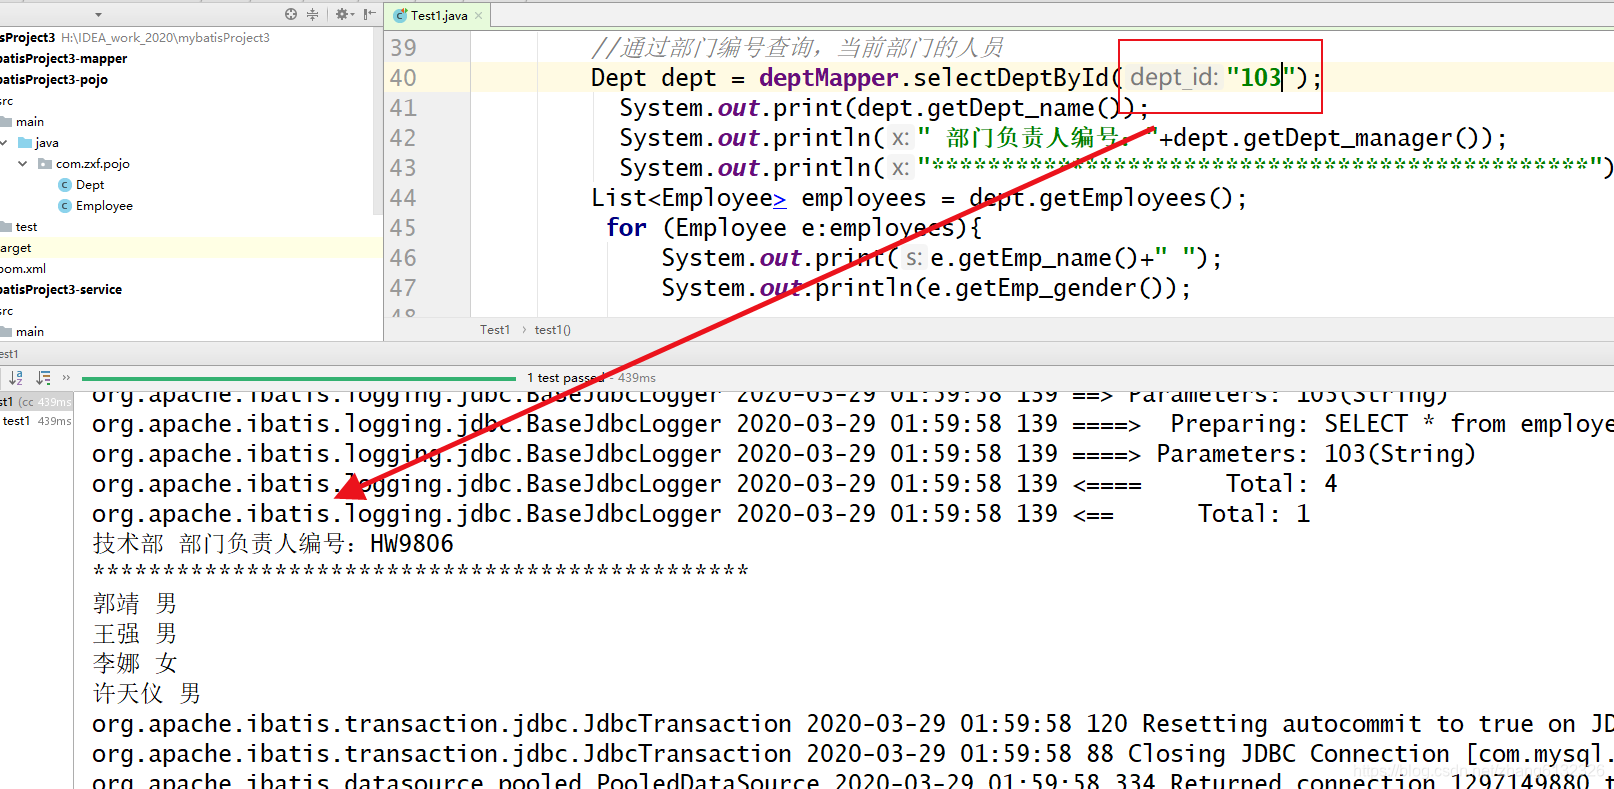This screenshot has height=789, width=1614.
Task: Open pom.xml in the project tree
Action: [x=23, y=269]
